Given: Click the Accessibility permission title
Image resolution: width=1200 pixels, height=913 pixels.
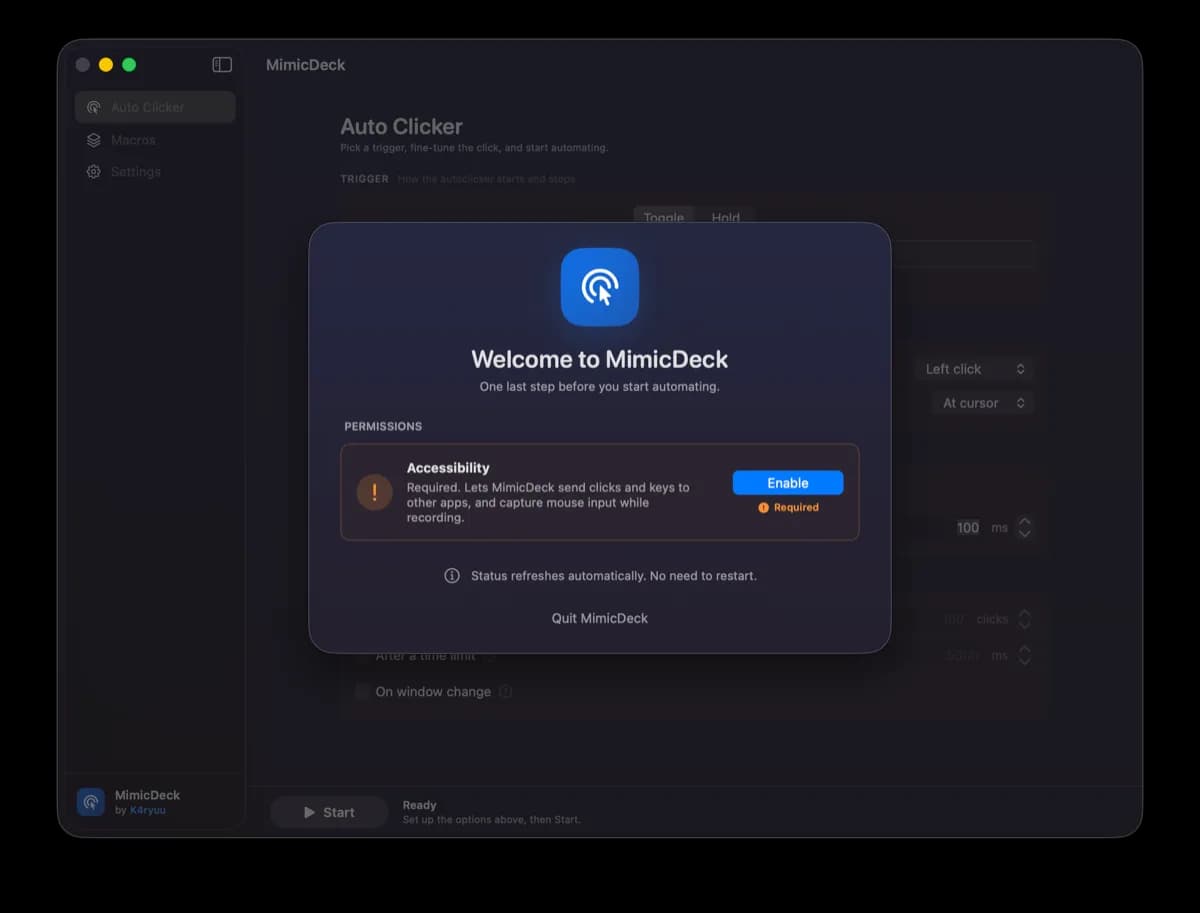Looking at the screenshot, I should point(448,468).
